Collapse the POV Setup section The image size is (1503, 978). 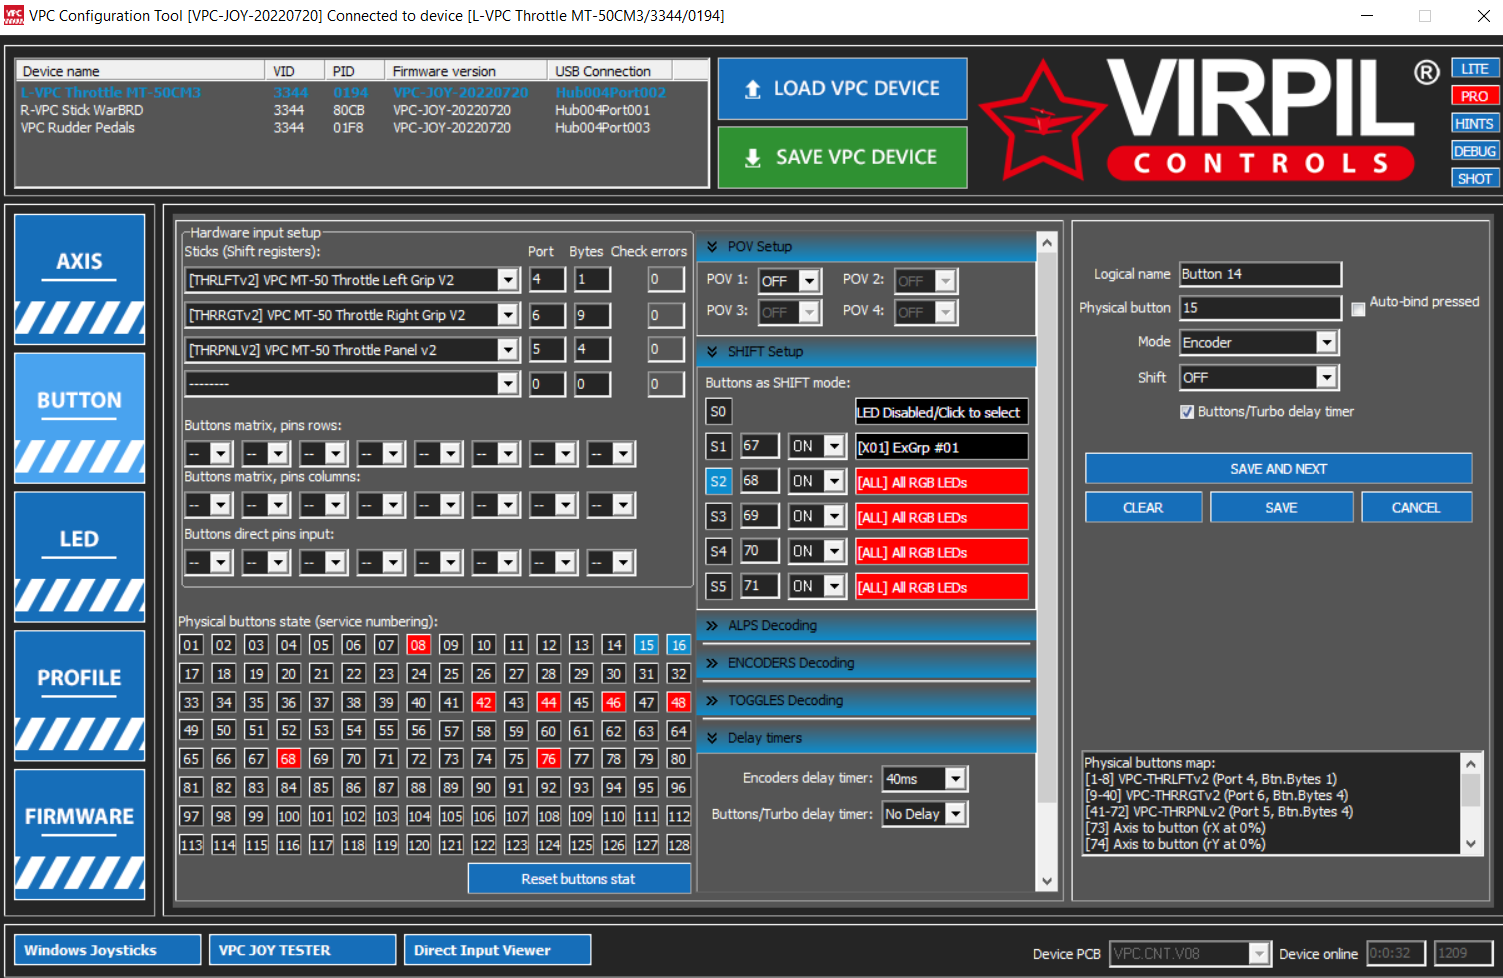click(x=866, y=247)
